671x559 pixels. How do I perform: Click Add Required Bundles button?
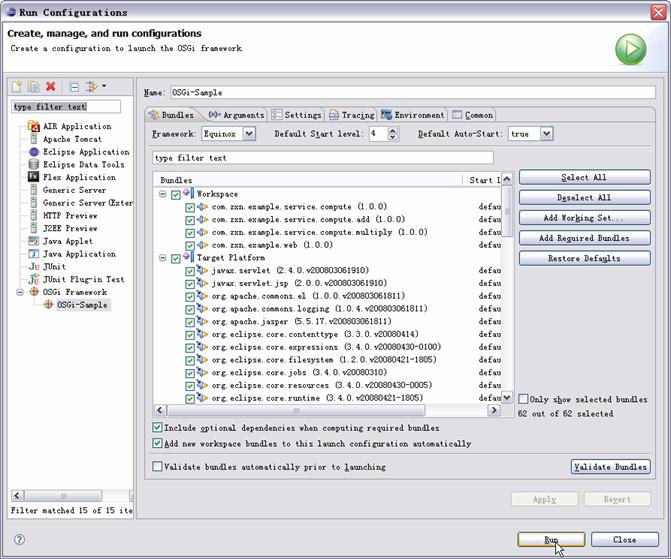(x=585, y=238)
